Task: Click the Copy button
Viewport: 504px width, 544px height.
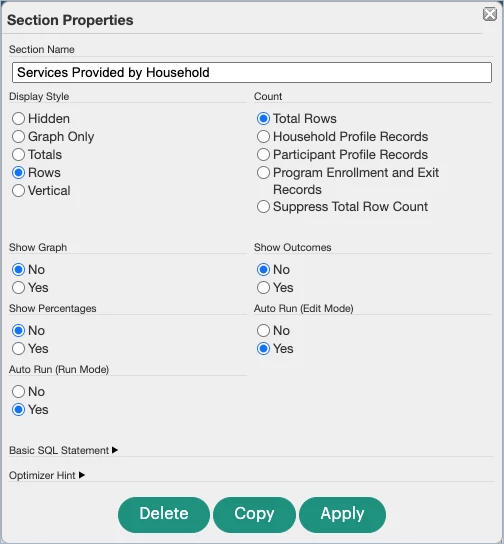Action: point(254,515)
